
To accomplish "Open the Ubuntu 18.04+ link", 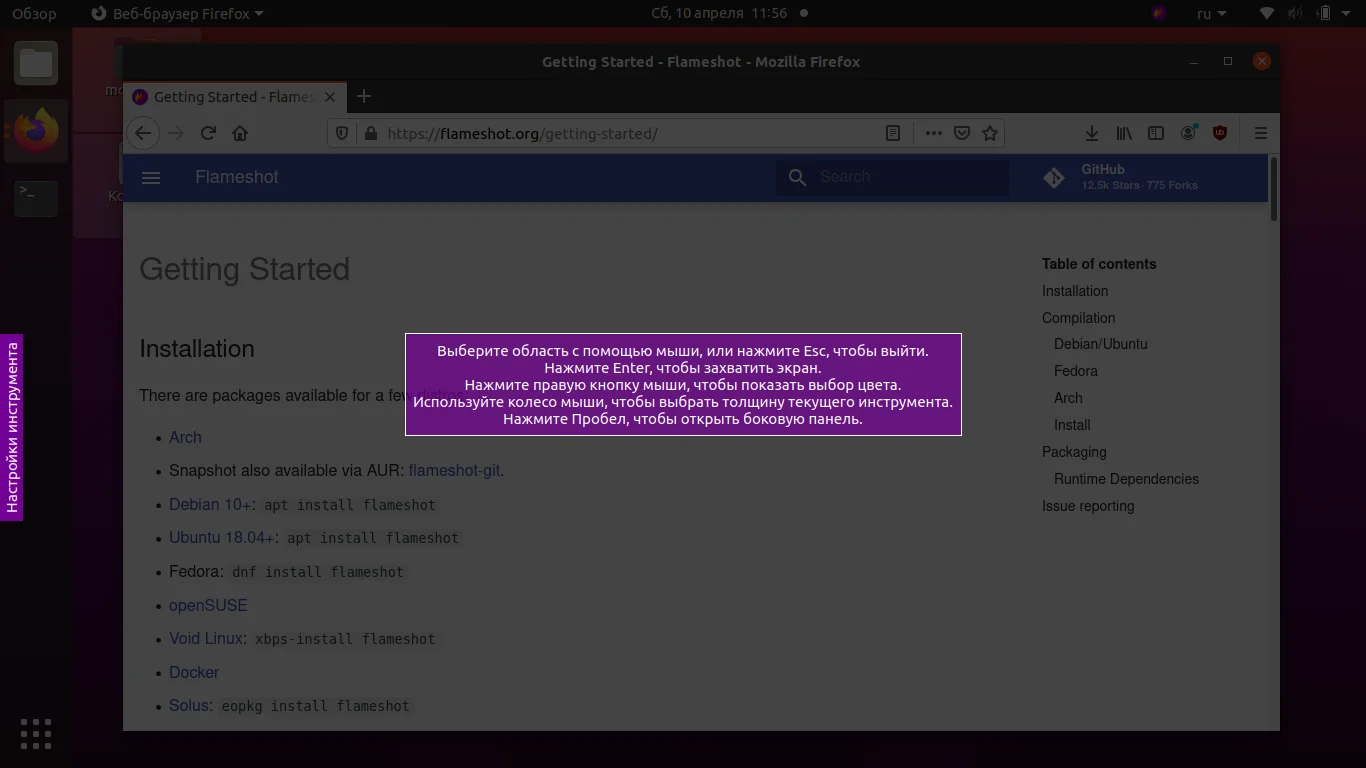I will 222,538.
